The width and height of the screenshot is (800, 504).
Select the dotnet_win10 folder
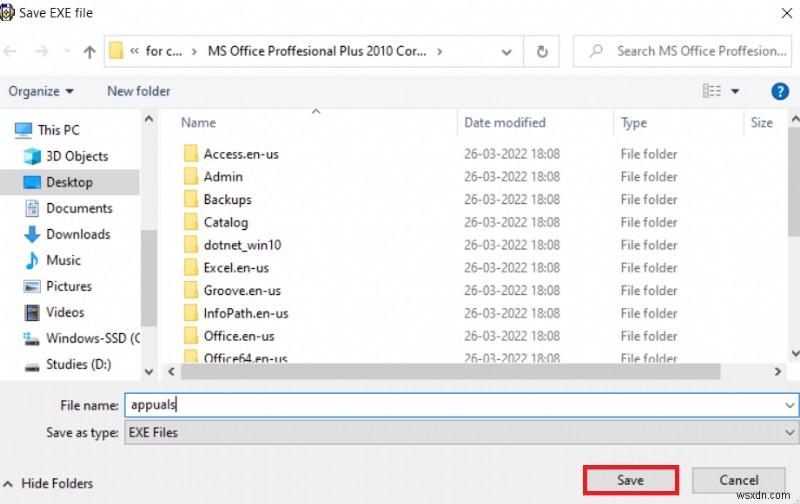(242, 245)
